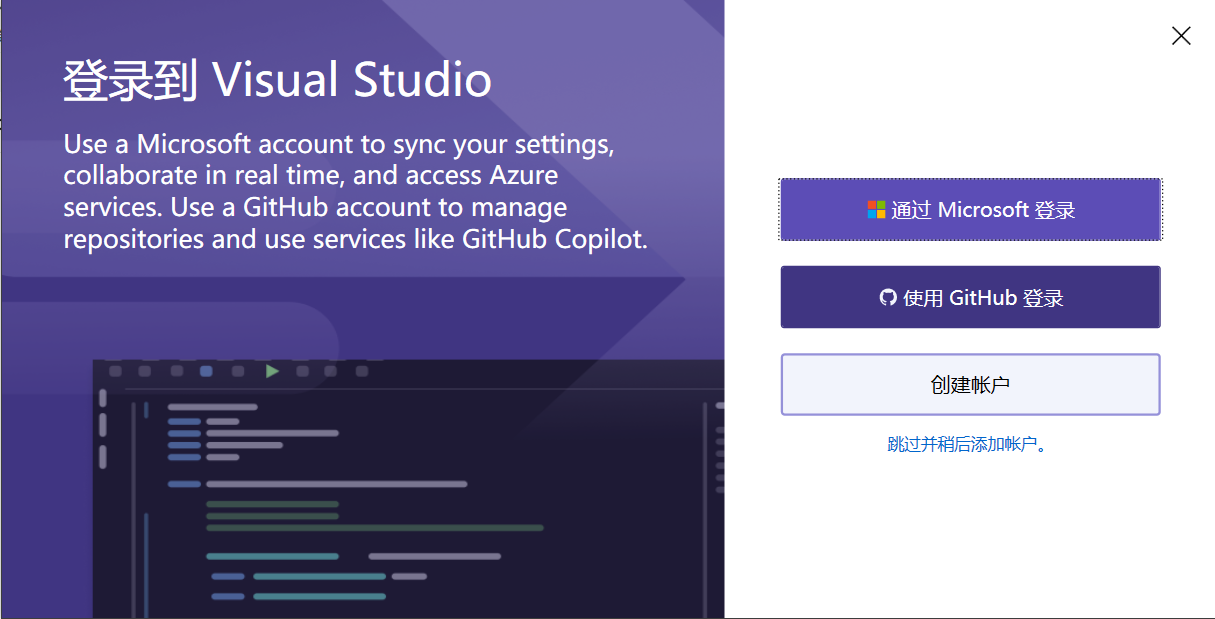Image resolution: width=1215 pixels, height=619 pixels.
Task: Click the 通过 Microsoft 登录 button
Action: tap(970, 210)
